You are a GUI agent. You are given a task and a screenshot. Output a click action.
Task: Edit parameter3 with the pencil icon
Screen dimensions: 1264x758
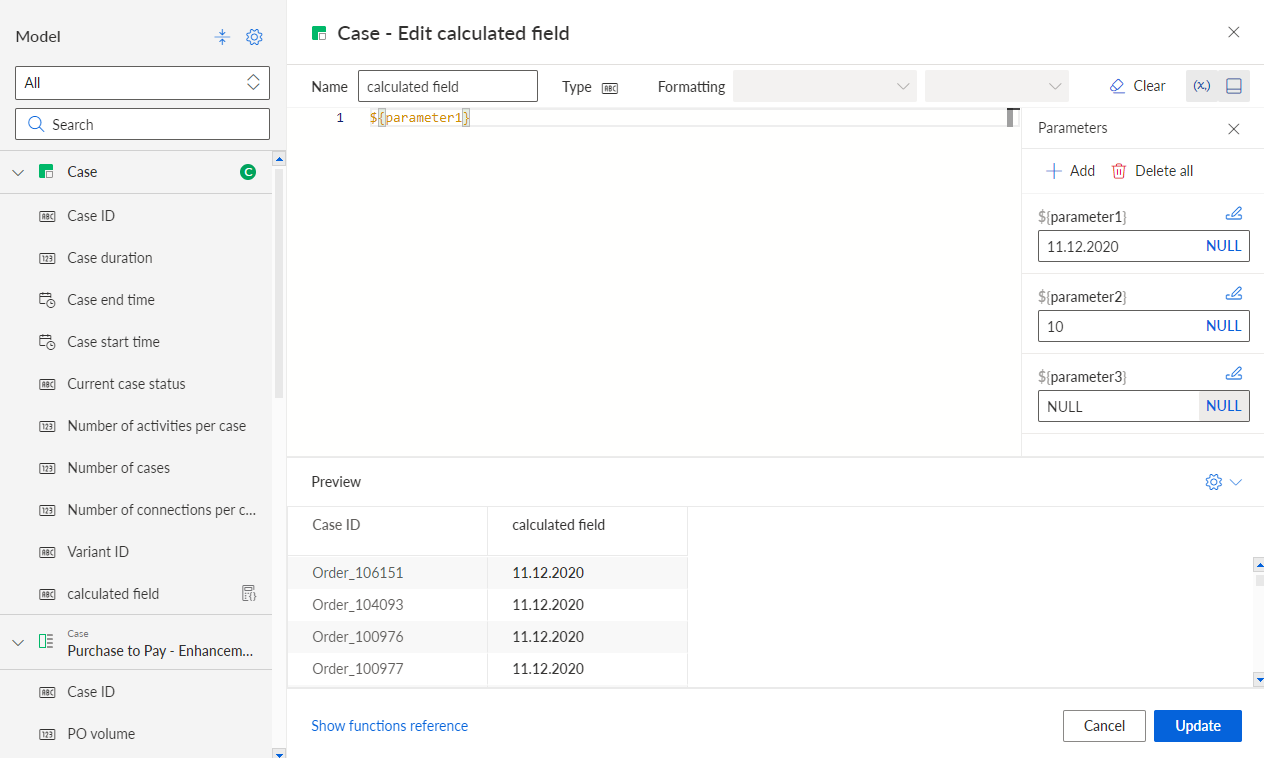click(1234, 374)
